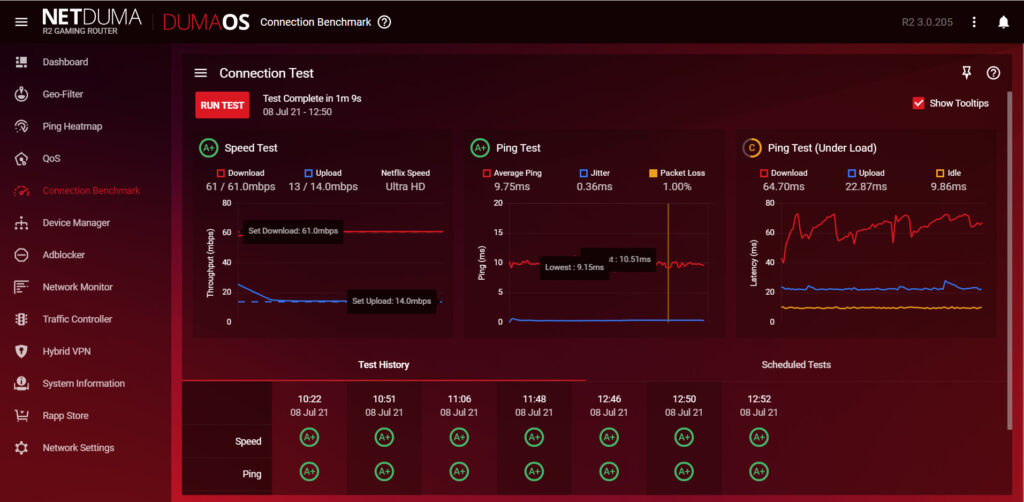Click the 11:06 Ping A+ result badge
This screenshot has height=502, width=1024.
coord(459,471)
